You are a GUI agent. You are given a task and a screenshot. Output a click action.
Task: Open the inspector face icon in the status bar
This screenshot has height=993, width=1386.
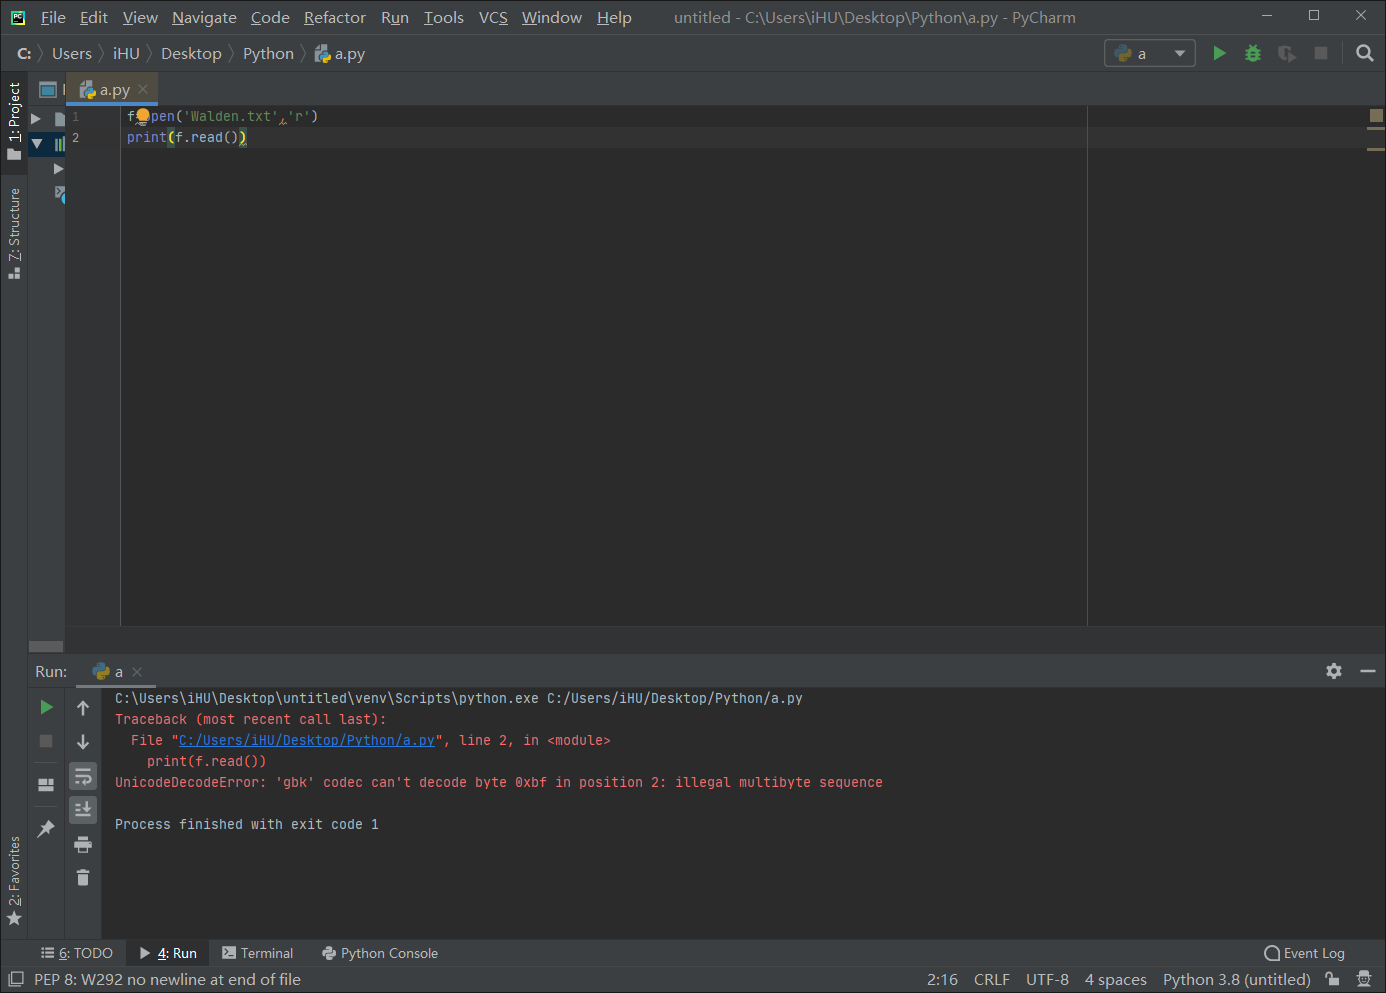point(1363,979)
